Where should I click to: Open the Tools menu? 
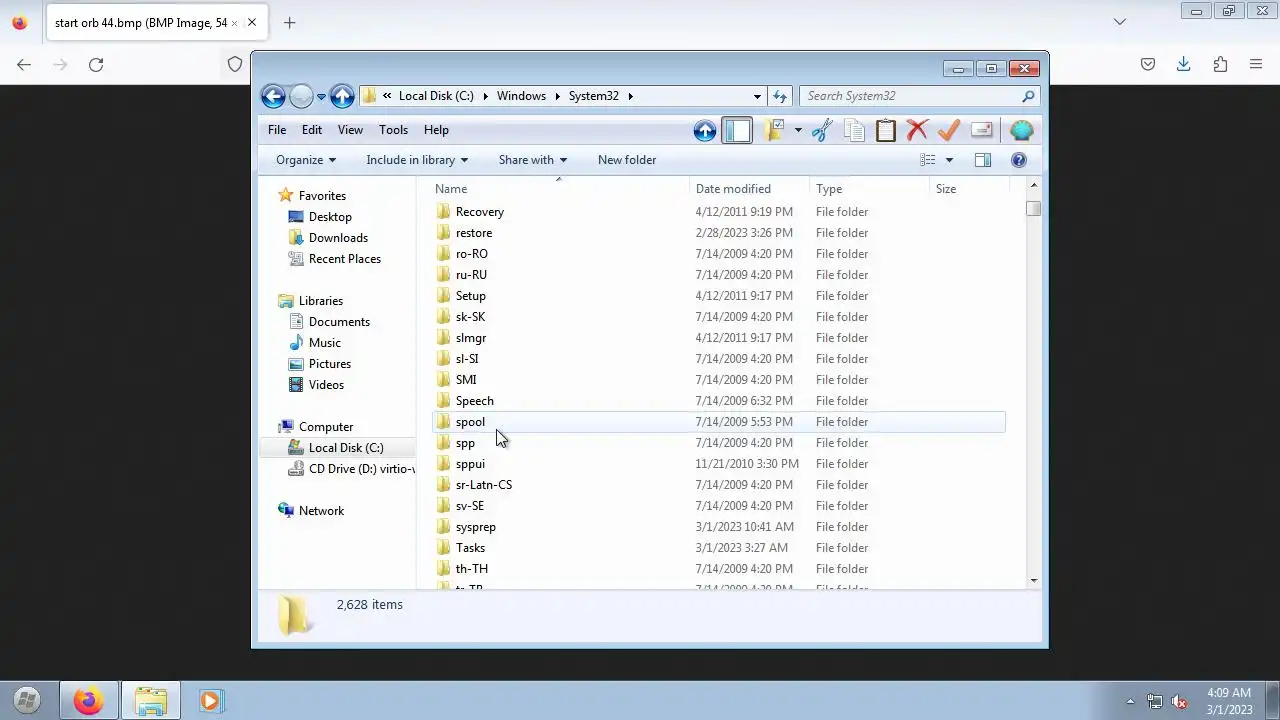[393, 130]
